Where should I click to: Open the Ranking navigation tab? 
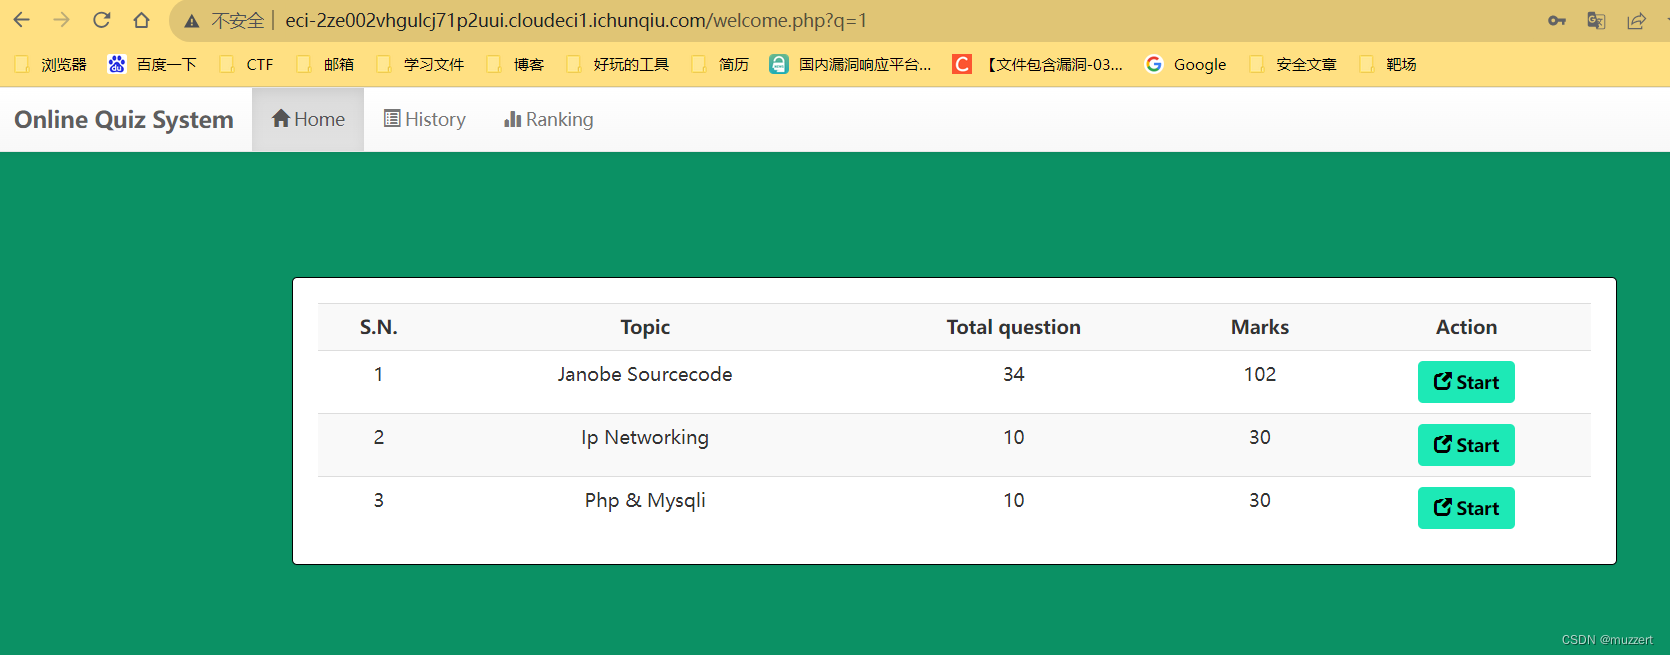(549, 119)
